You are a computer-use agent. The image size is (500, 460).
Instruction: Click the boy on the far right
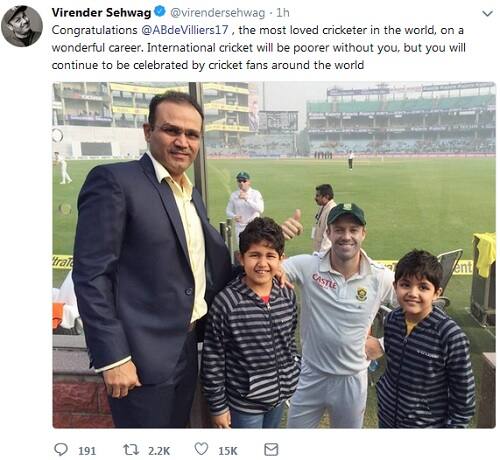427,338
